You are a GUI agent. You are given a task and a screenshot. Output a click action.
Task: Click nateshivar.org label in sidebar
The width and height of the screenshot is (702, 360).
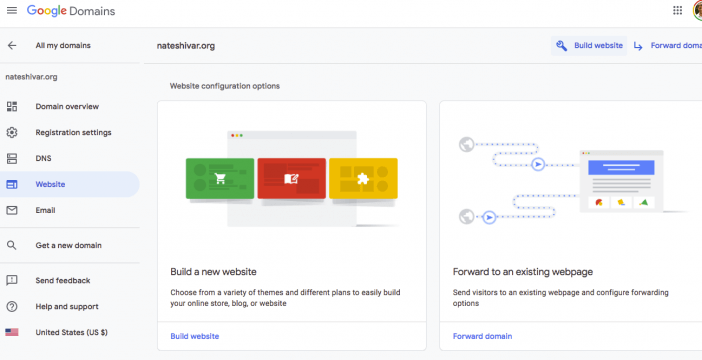pyautogui.click(x=31, y=77)
